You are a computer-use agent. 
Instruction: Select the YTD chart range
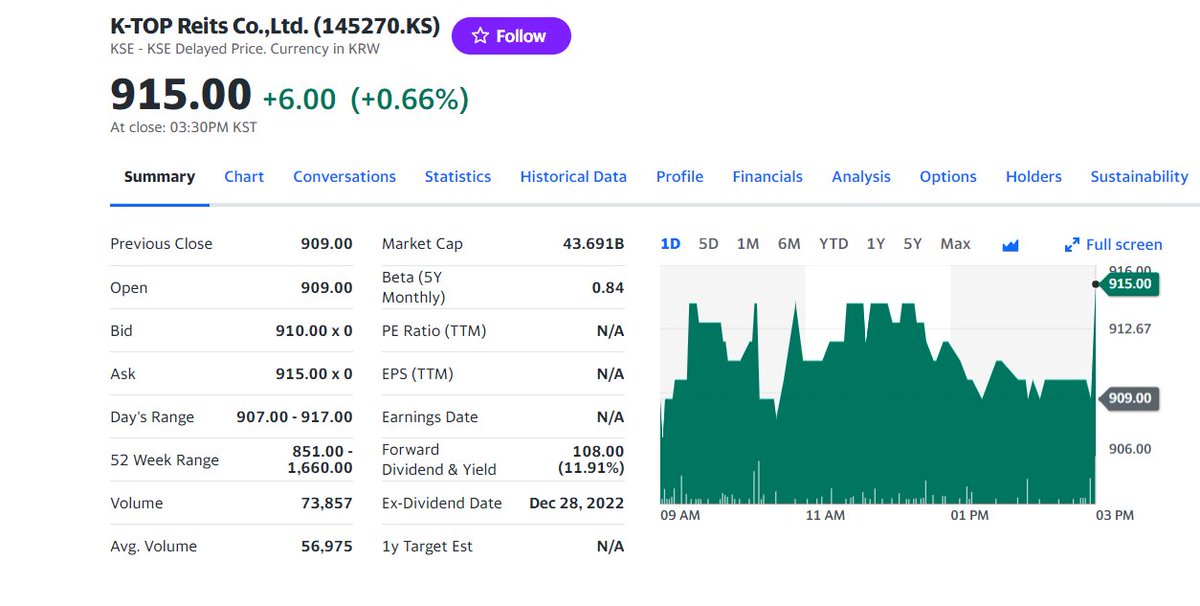click(833, 244)
